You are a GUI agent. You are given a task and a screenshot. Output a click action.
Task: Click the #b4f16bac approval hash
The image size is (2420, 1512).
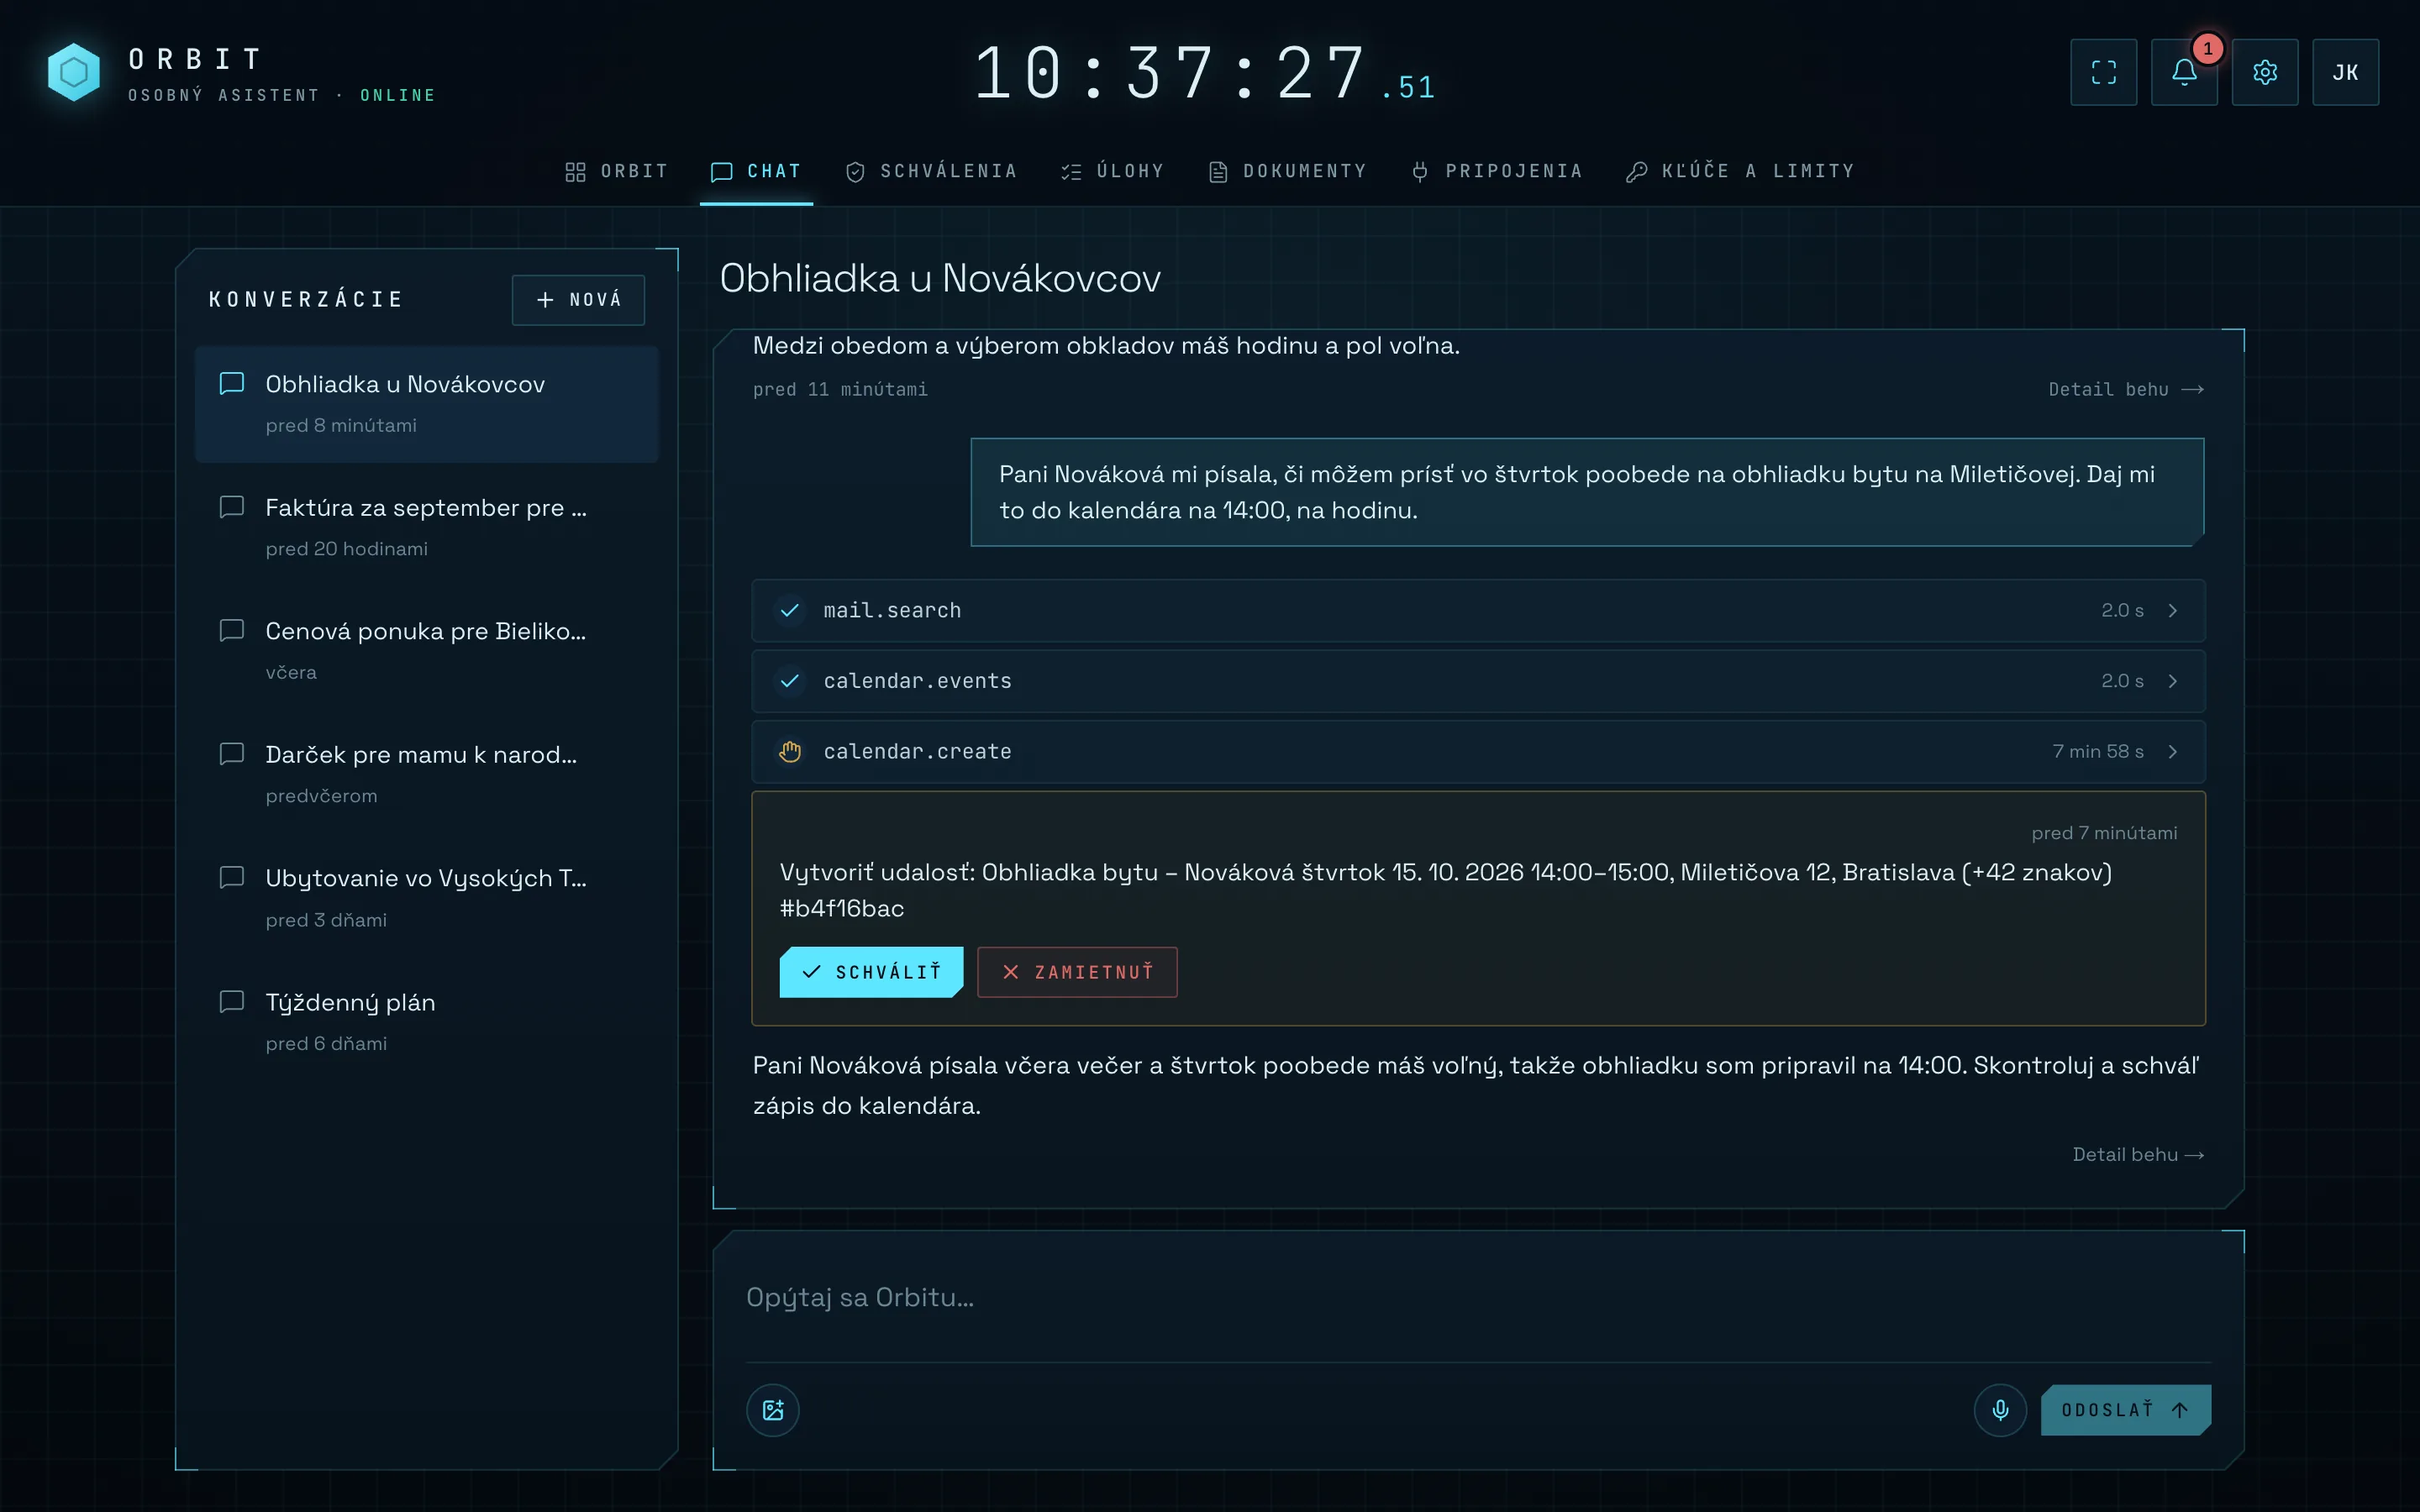pos(842,908)
